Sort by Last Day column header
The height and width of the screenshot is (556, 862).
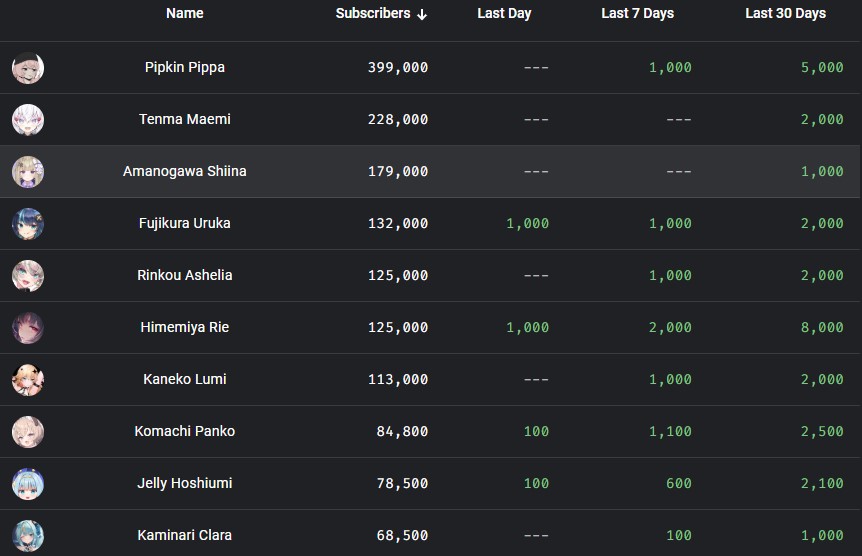pos(504,14)
